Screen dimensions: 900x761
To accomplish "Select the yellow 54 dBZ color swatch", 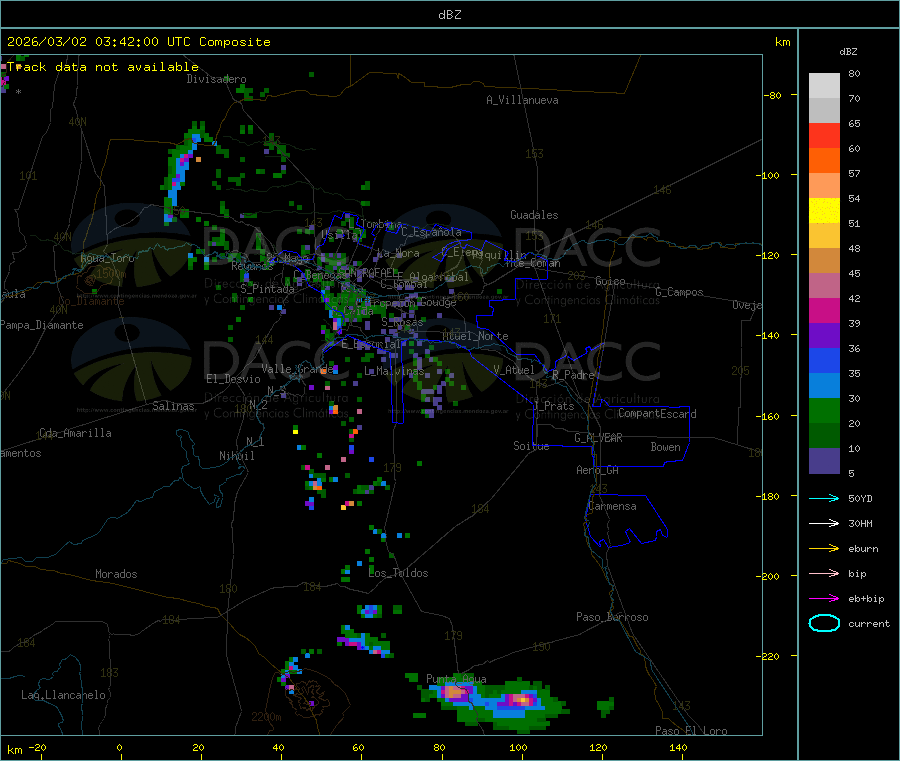I will (x=824, y=211).
